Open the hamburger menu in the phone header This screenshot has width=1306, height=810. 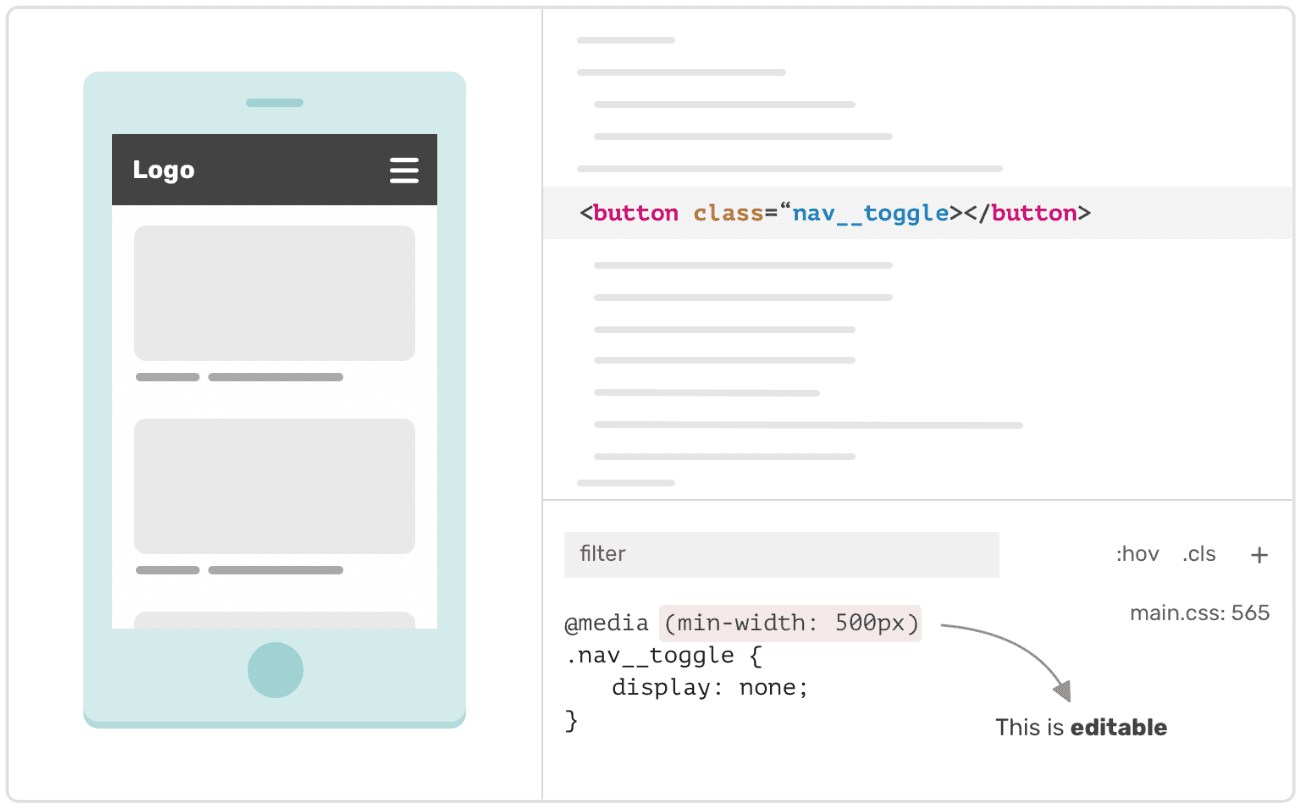click(404, 170)
